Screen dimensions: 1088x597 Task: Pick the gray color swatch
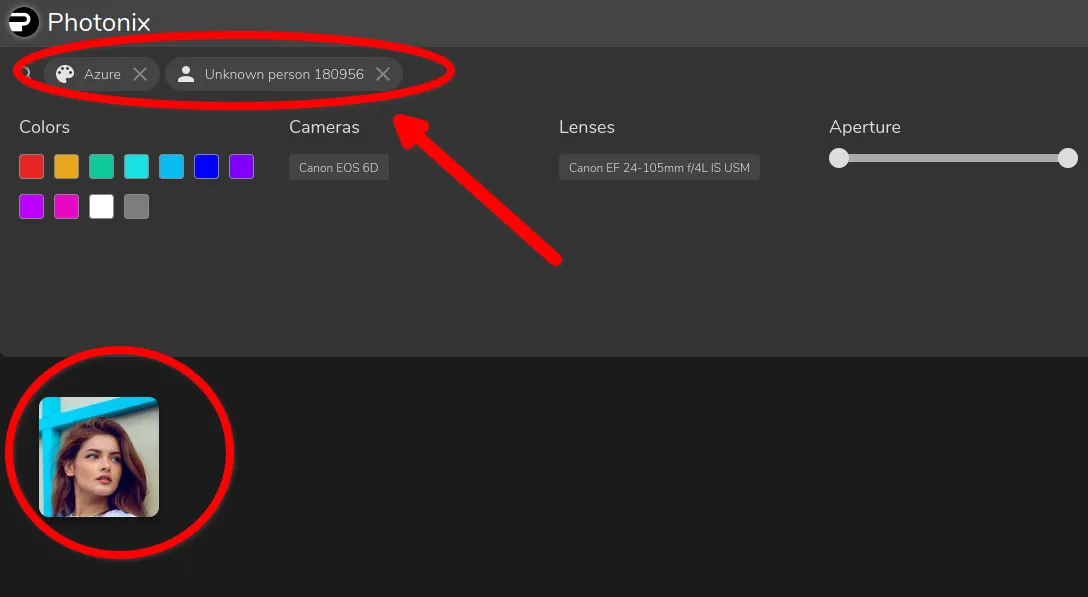click(137, 207)
